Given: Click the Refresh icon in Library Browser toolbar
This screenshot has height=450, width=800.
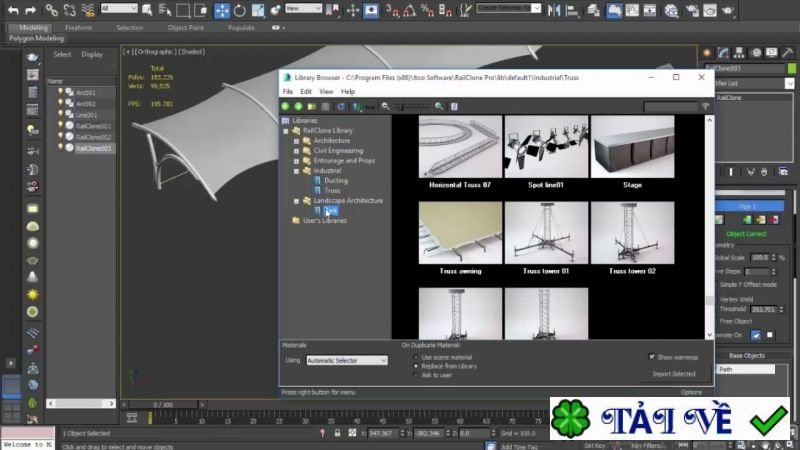Looking at the screenshot, I should pyautogui.click(x=341, y=106).
